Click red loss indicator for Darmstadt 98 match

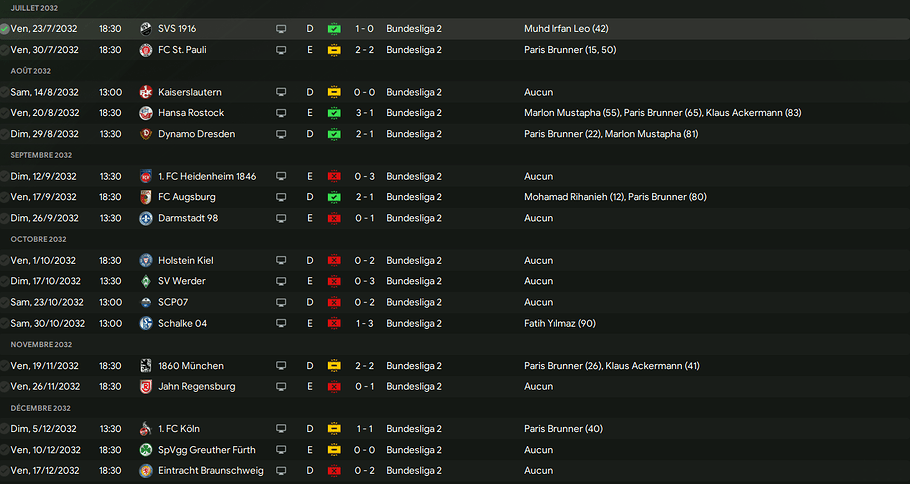pos(334,218)
